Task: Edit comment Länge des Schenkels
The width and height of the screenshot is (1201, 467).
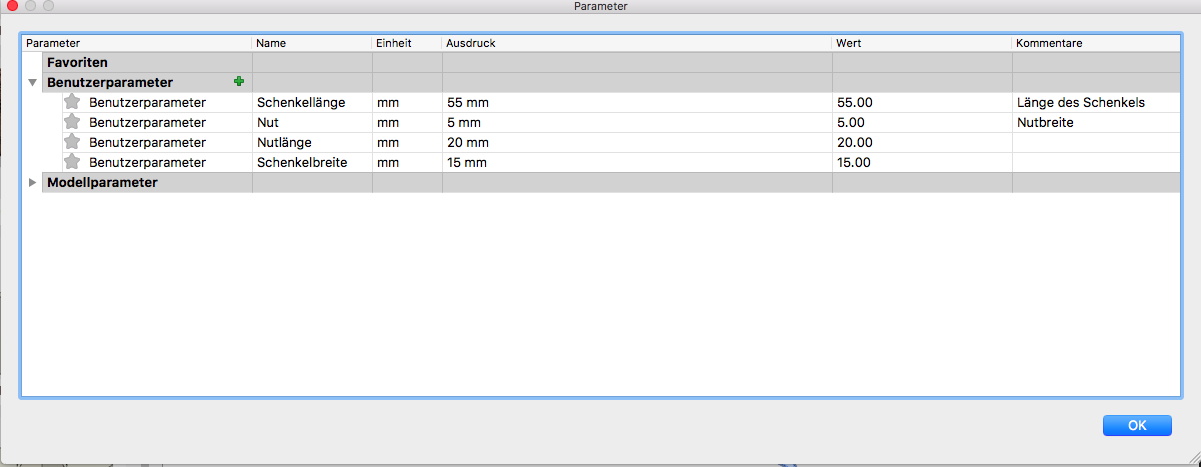Action: tap(1095, 102)
